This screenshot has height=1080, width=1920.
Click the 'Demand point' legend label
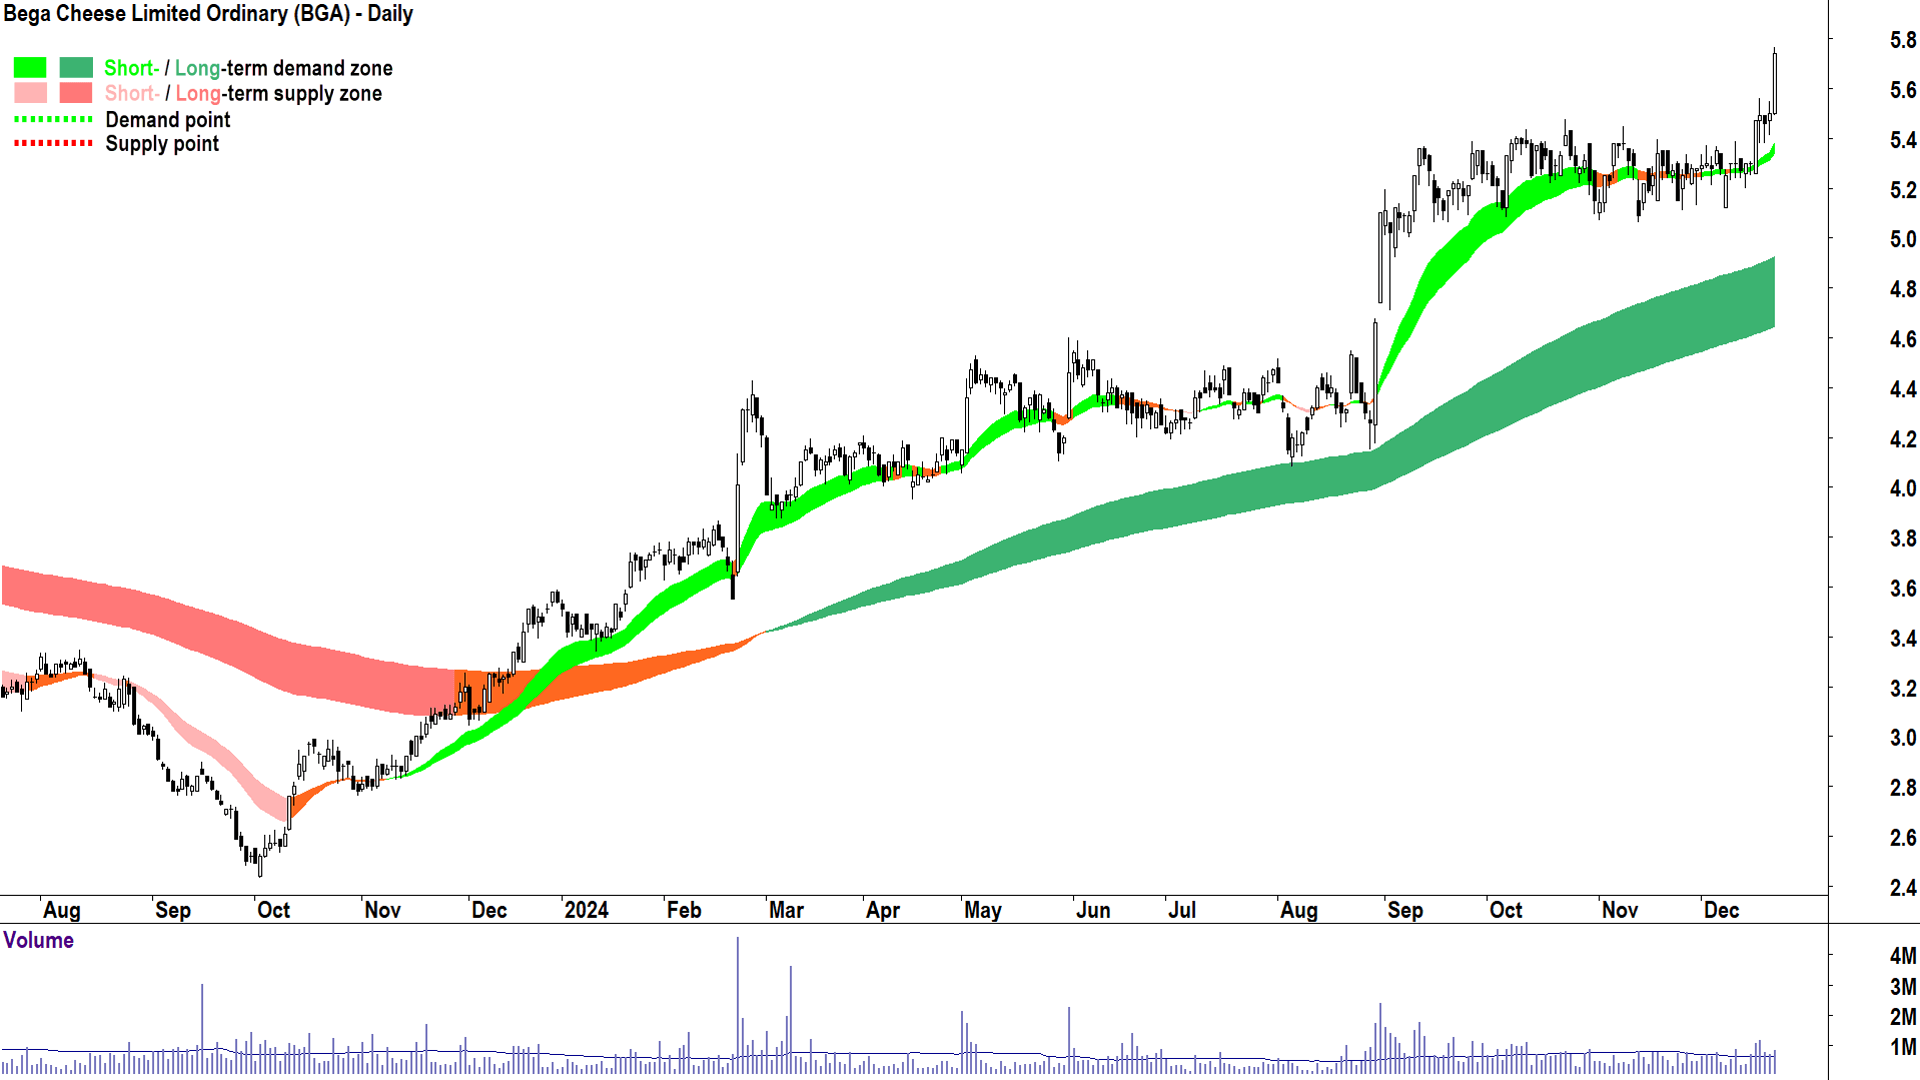coord(168,120)
